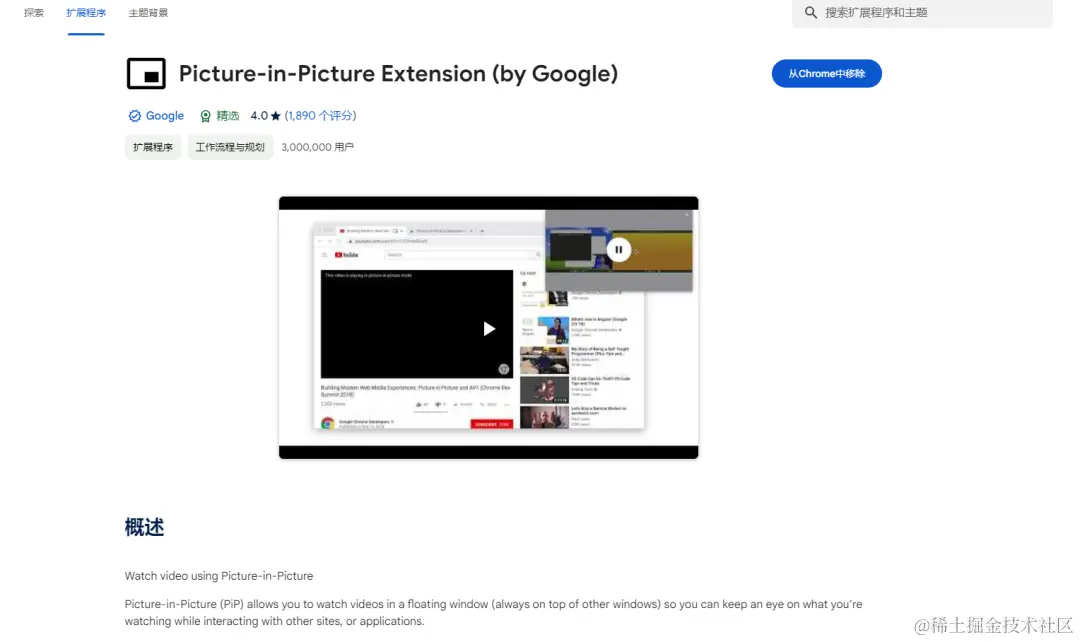Click the featured badge icon beside 精选
1080x642 pixels.
coord(205,116)
